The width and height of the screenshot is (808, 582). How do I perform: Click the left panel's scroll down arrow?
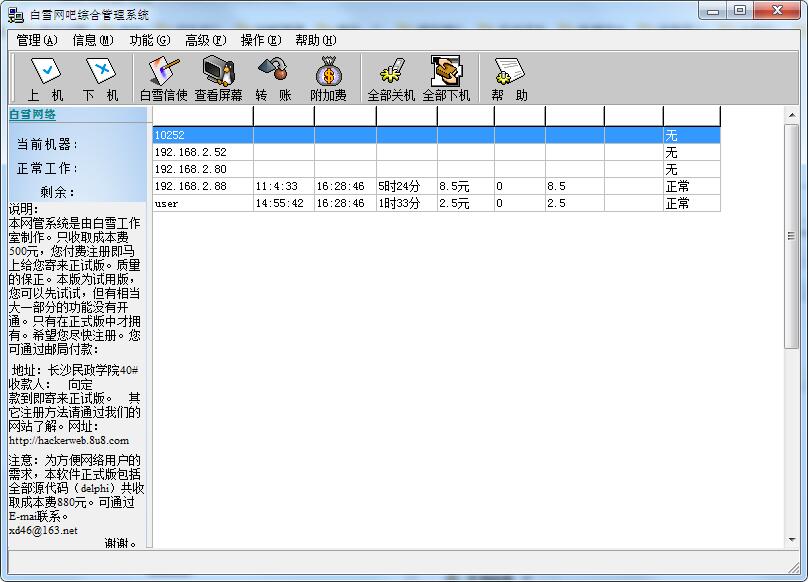(149, 540)
